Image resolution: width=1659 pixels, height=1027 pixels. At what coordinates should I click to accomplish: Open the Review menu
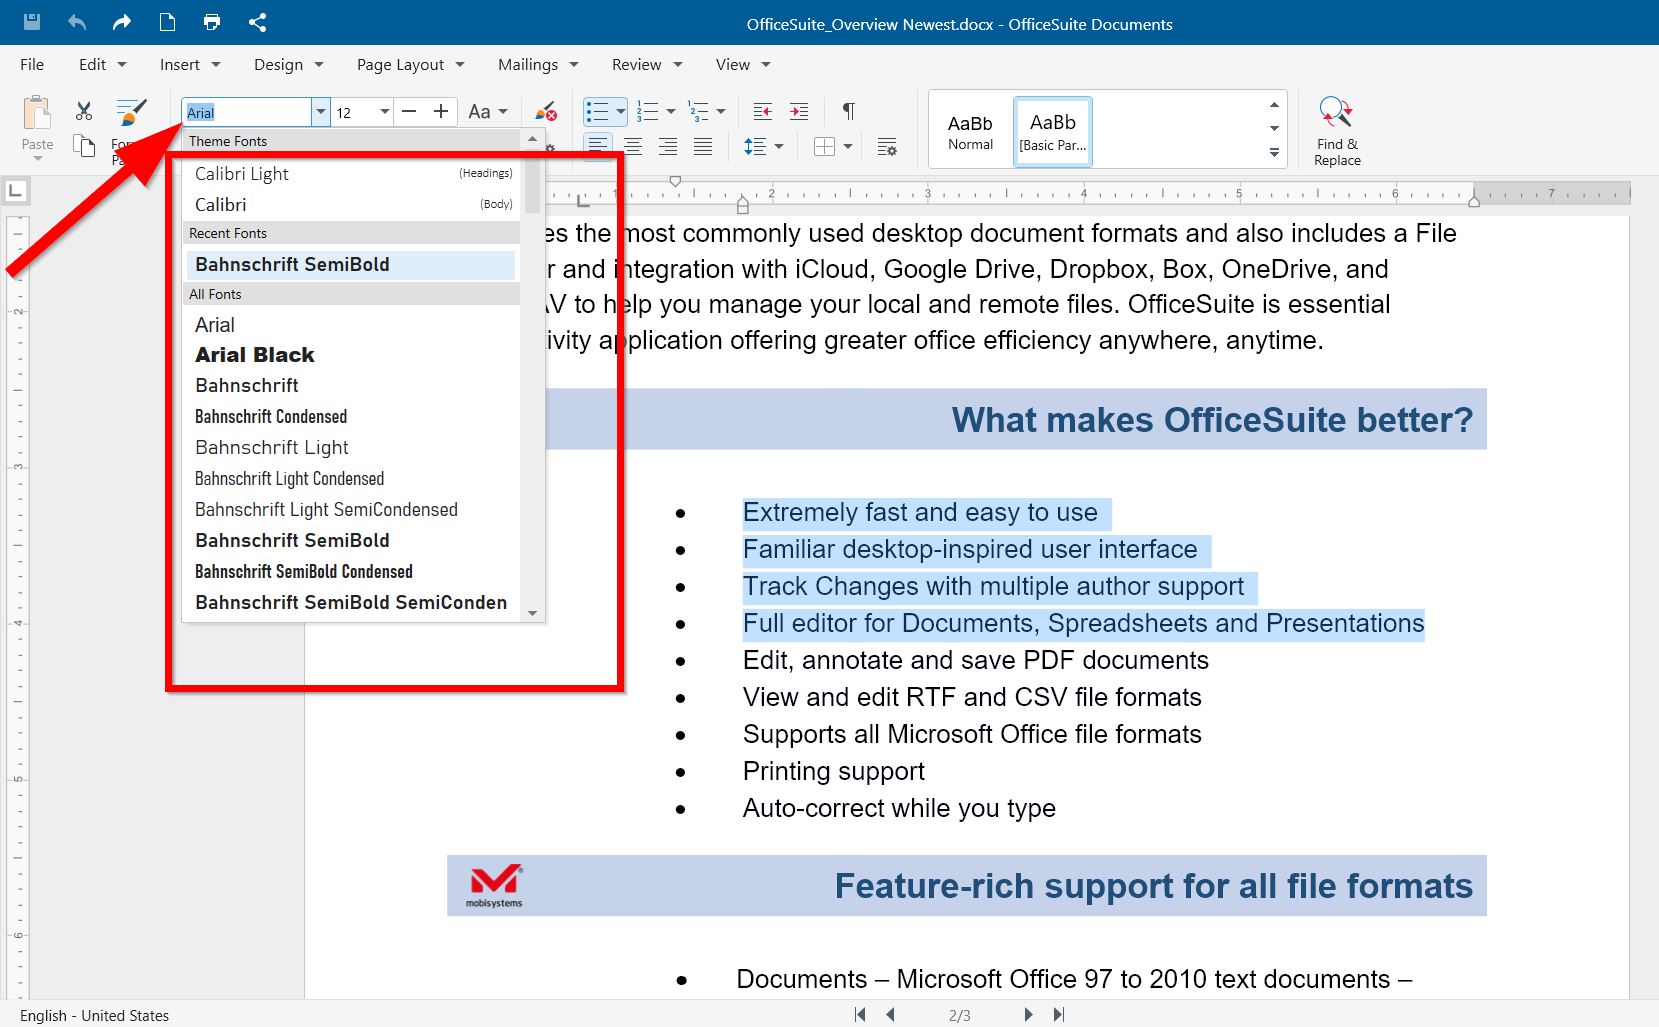point(647,64)
